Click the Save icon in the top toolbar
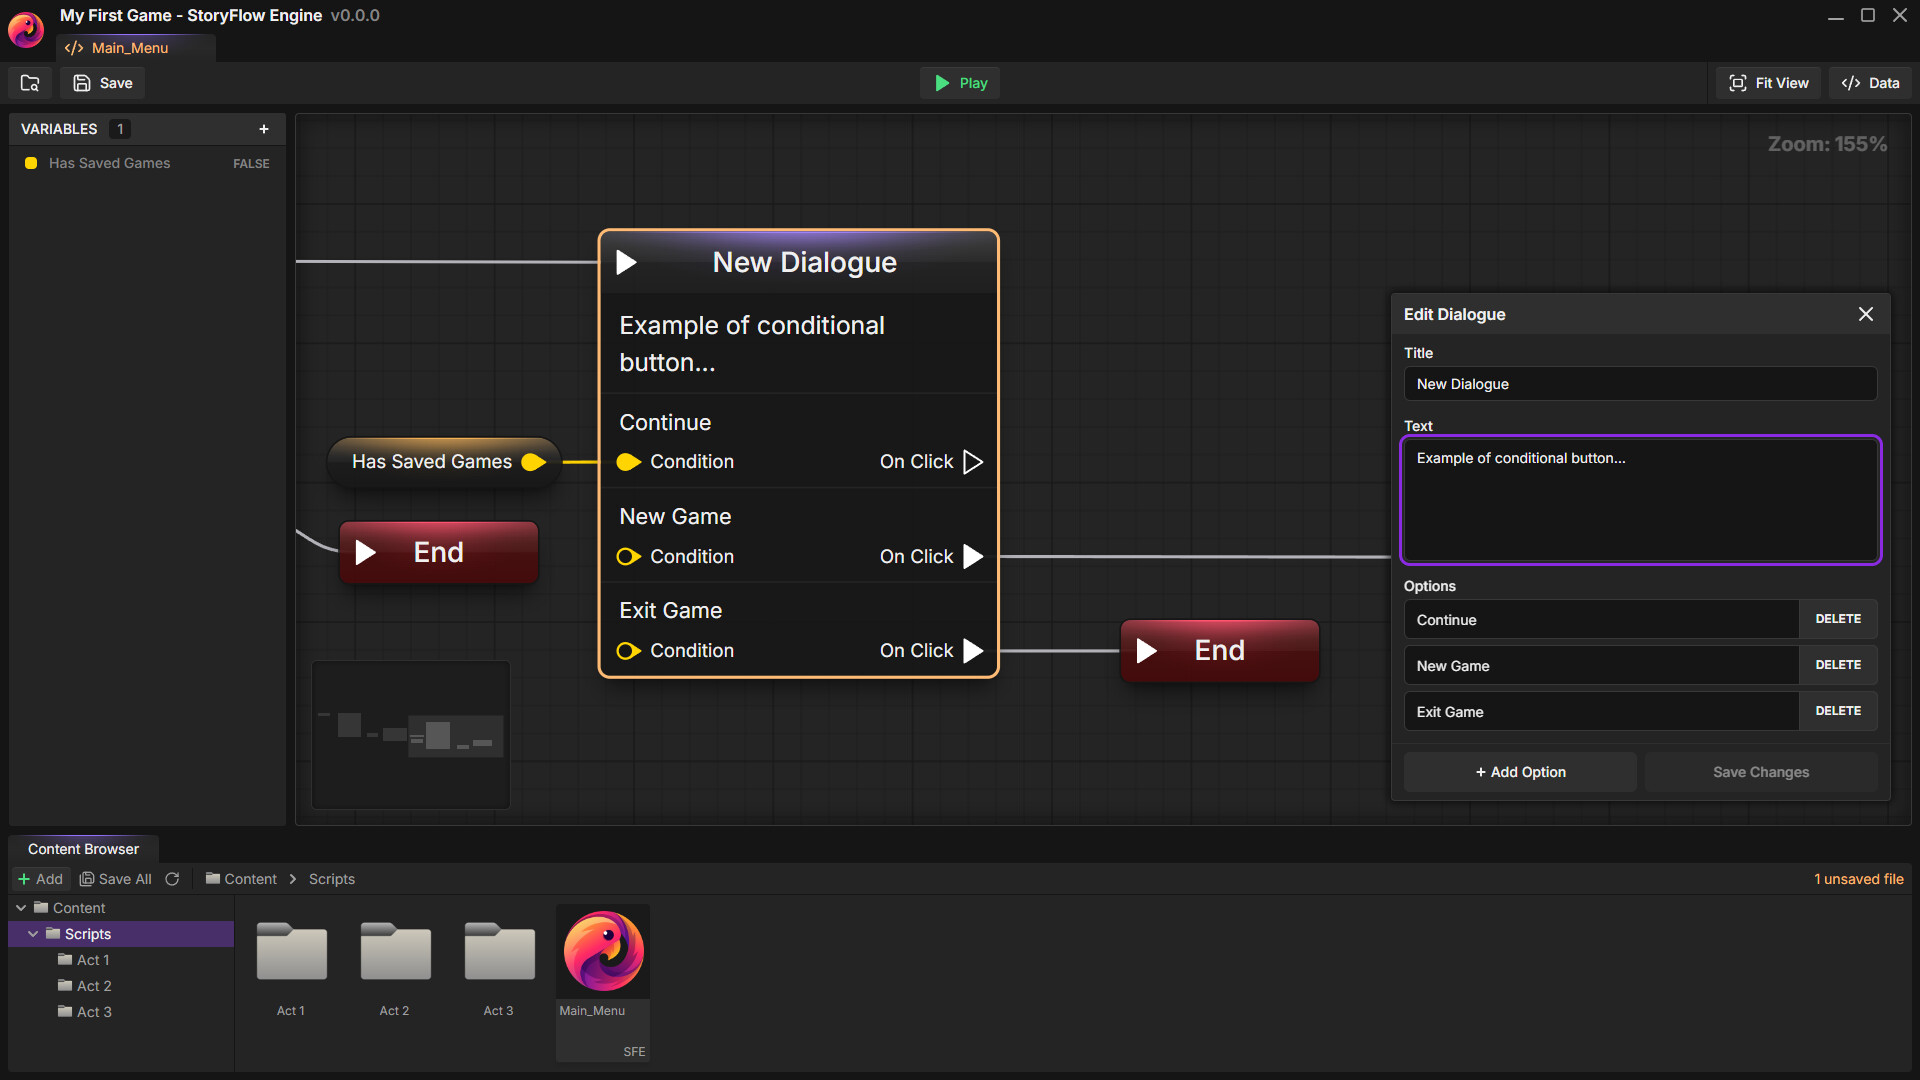Viewport: 1920px width, 1080px height. point(81,82)
